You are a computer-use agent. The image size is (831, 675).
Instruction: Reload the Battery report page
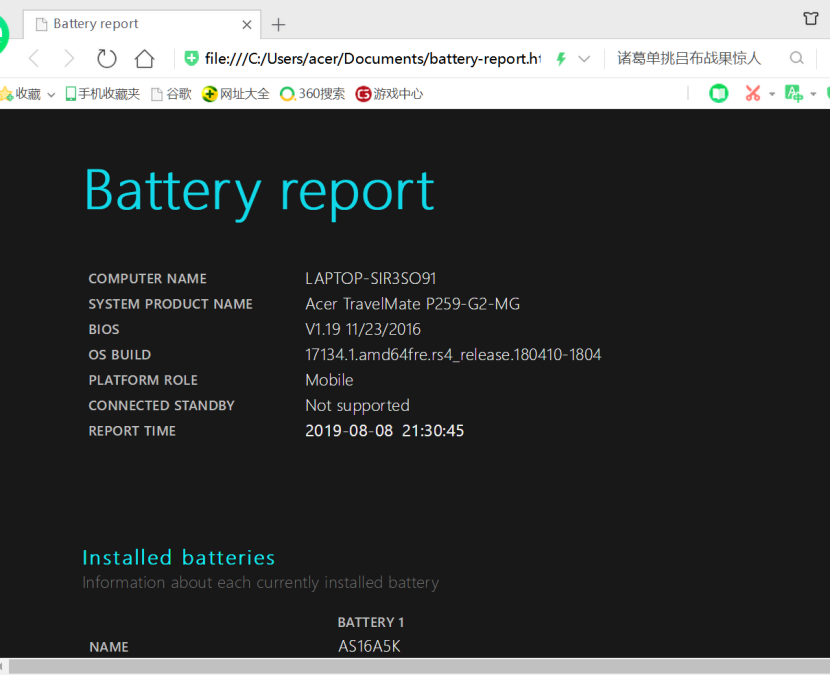(106, 58)
